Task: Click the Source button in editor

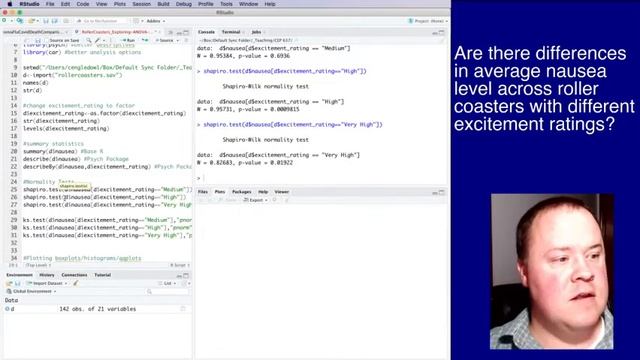Action: point(164,40)
